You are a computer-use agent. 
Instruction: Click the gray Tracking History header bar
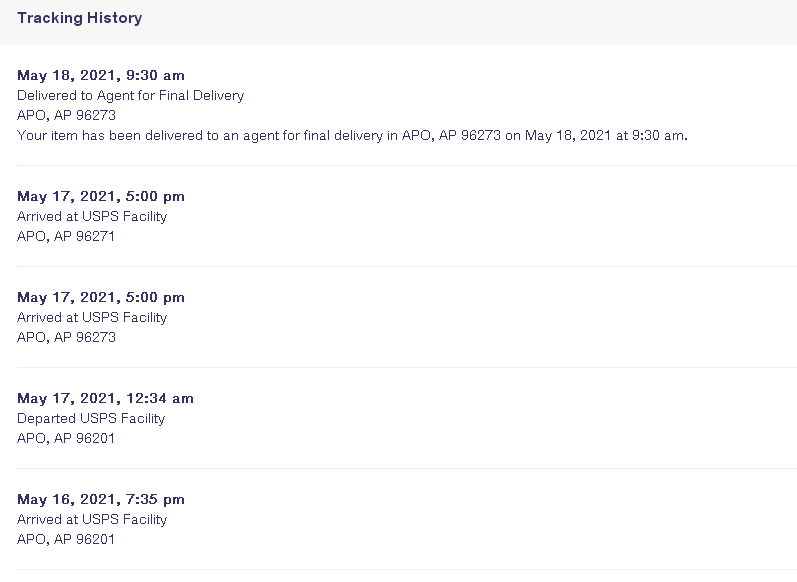[x=398, y=22]
